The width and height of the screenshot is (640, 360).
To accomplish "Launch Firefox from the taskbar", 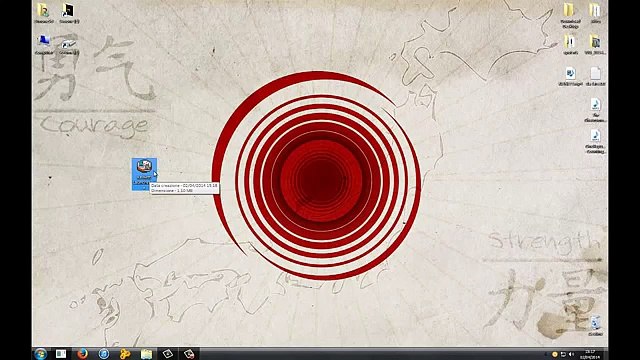I will coord(82,353).
